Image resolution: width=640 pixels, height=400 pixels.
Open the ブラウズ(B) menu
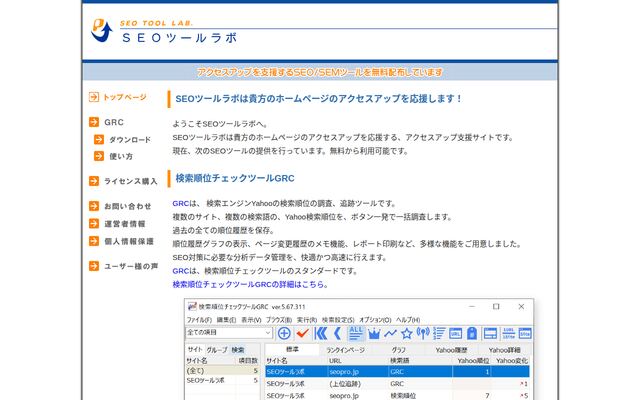pos(279,320)
